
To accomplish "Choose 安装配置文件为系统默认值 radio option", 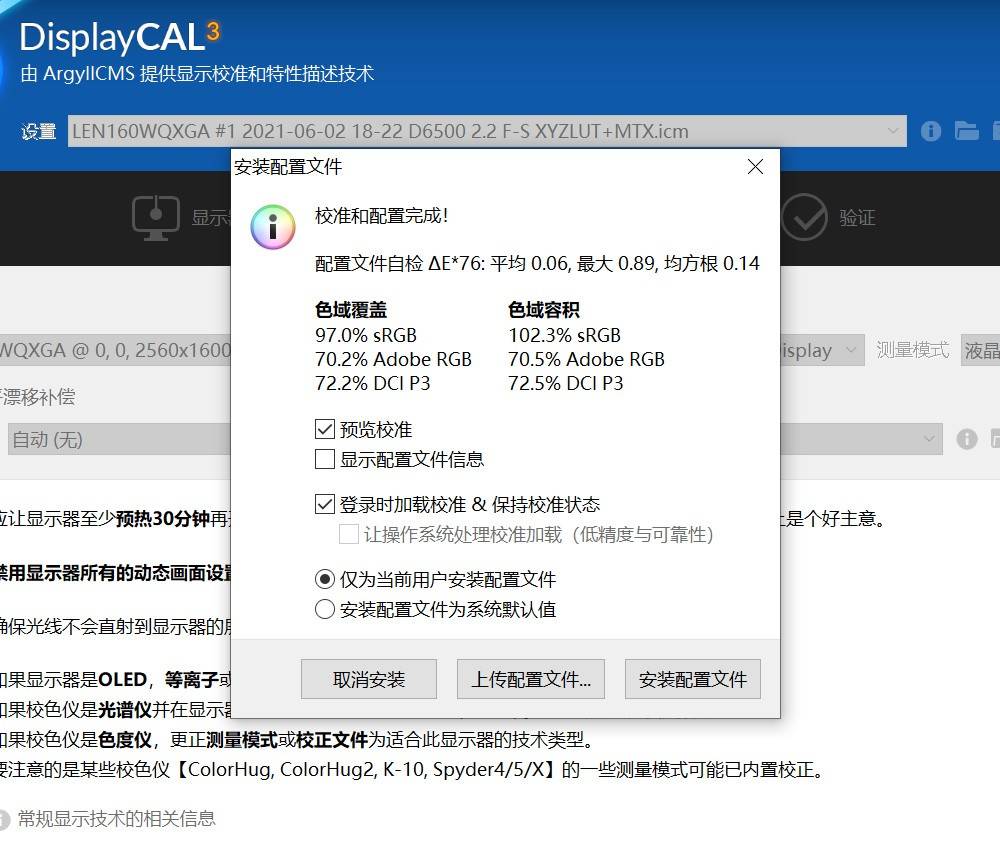I will click(325, 610).
